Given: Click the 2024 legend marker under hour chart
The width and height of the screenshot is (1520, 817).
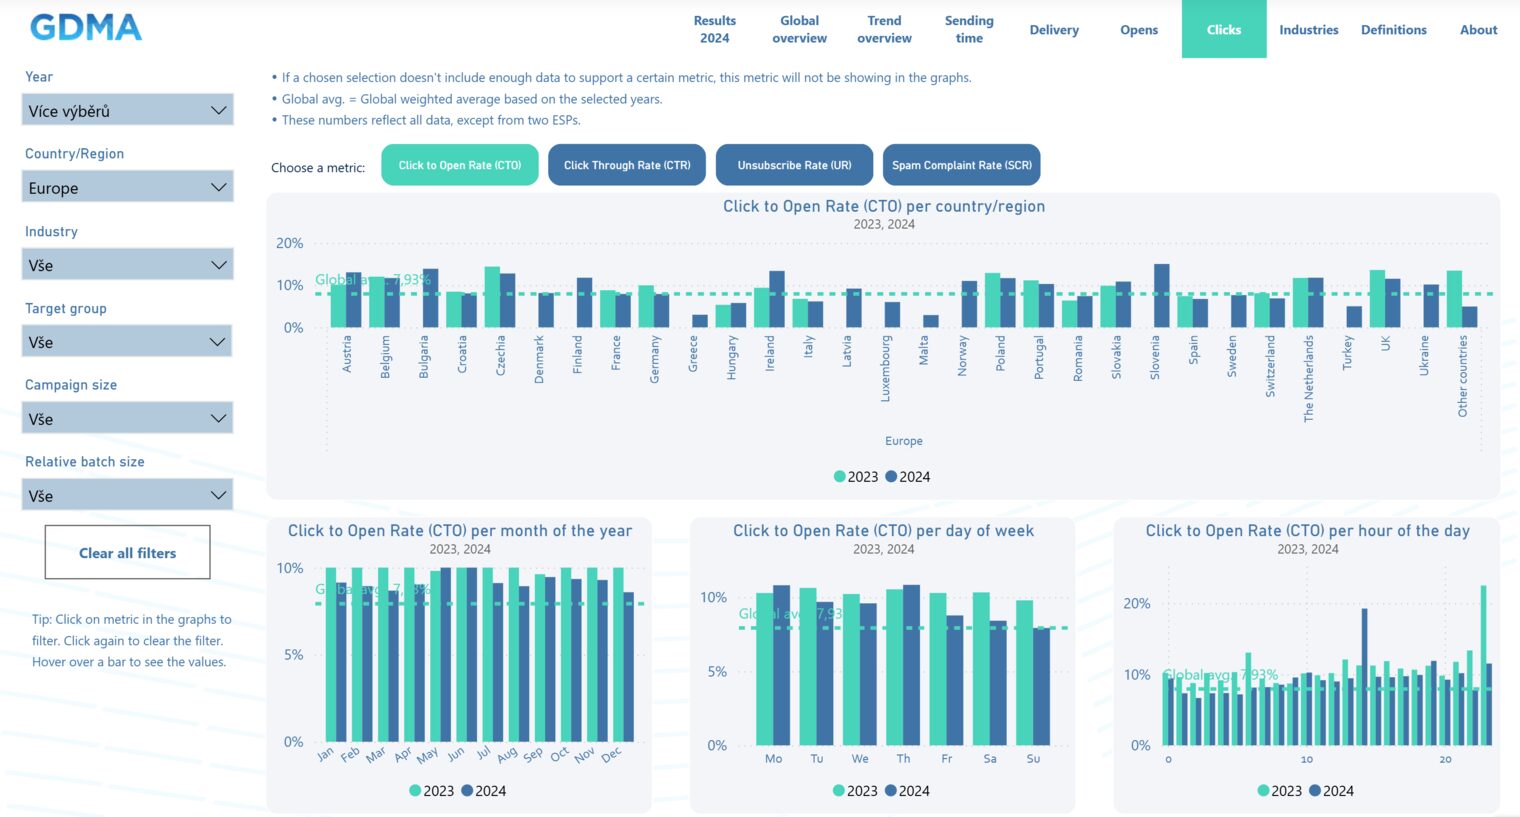Looking at the screenshot, I should coord(1315,791).
